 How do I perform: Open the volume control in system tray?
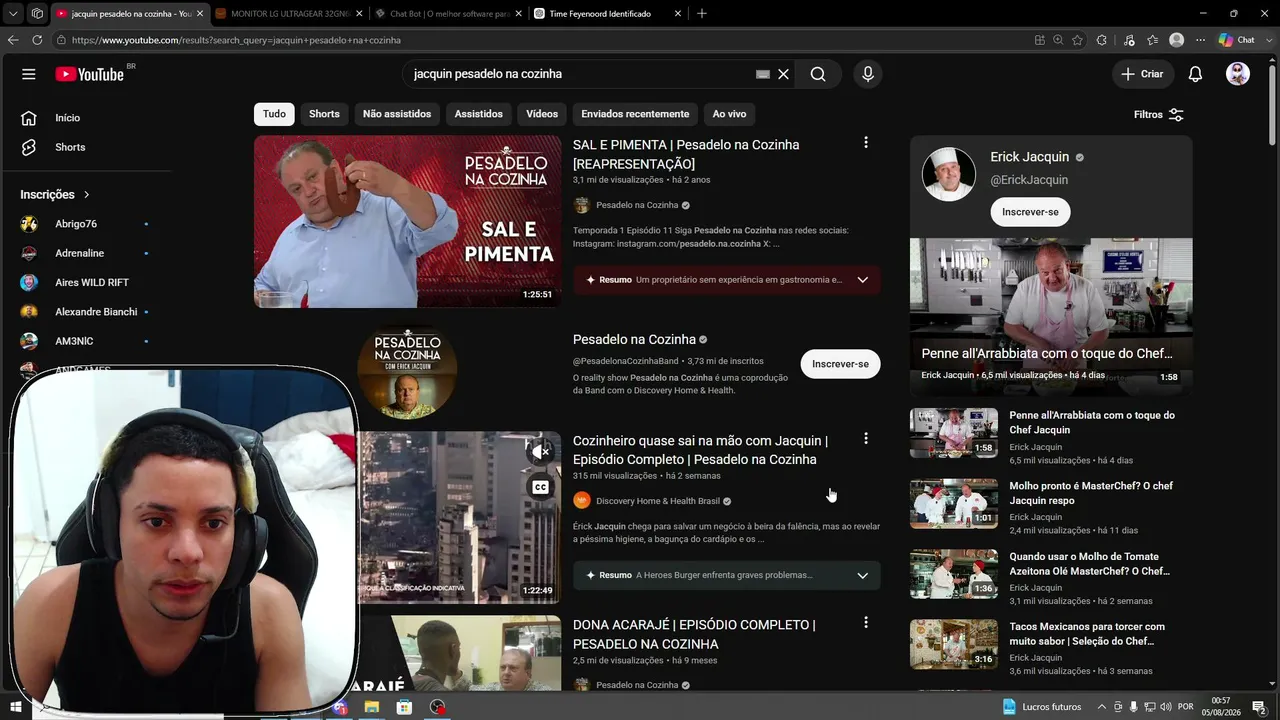1166,707
